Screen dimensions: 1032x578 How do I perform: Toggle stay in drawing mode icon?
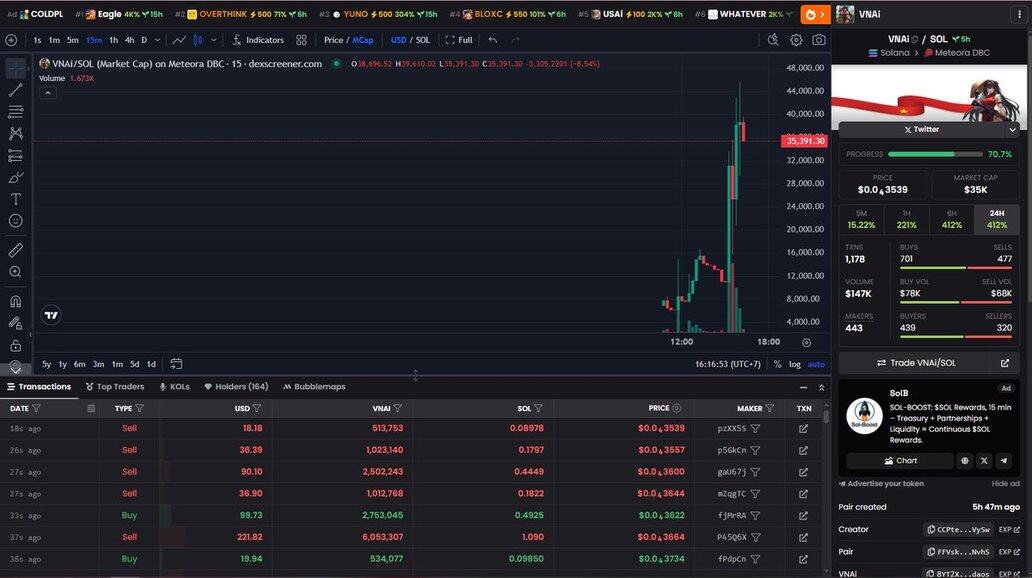tap(16, 323)
